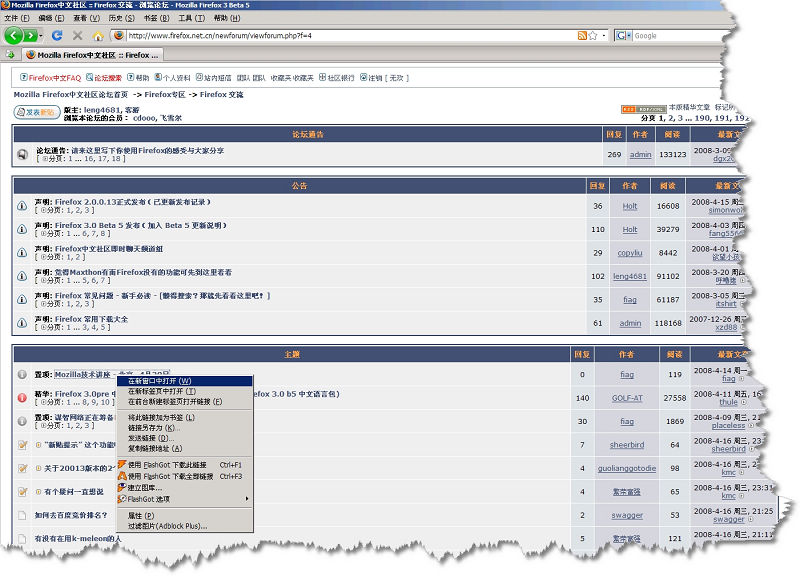Image resolution: width=800 pixels, height=576 pixels.
Task: Open the Firefox 3.0 Beta 5 发布 announcement
Action: click(141, 225)
